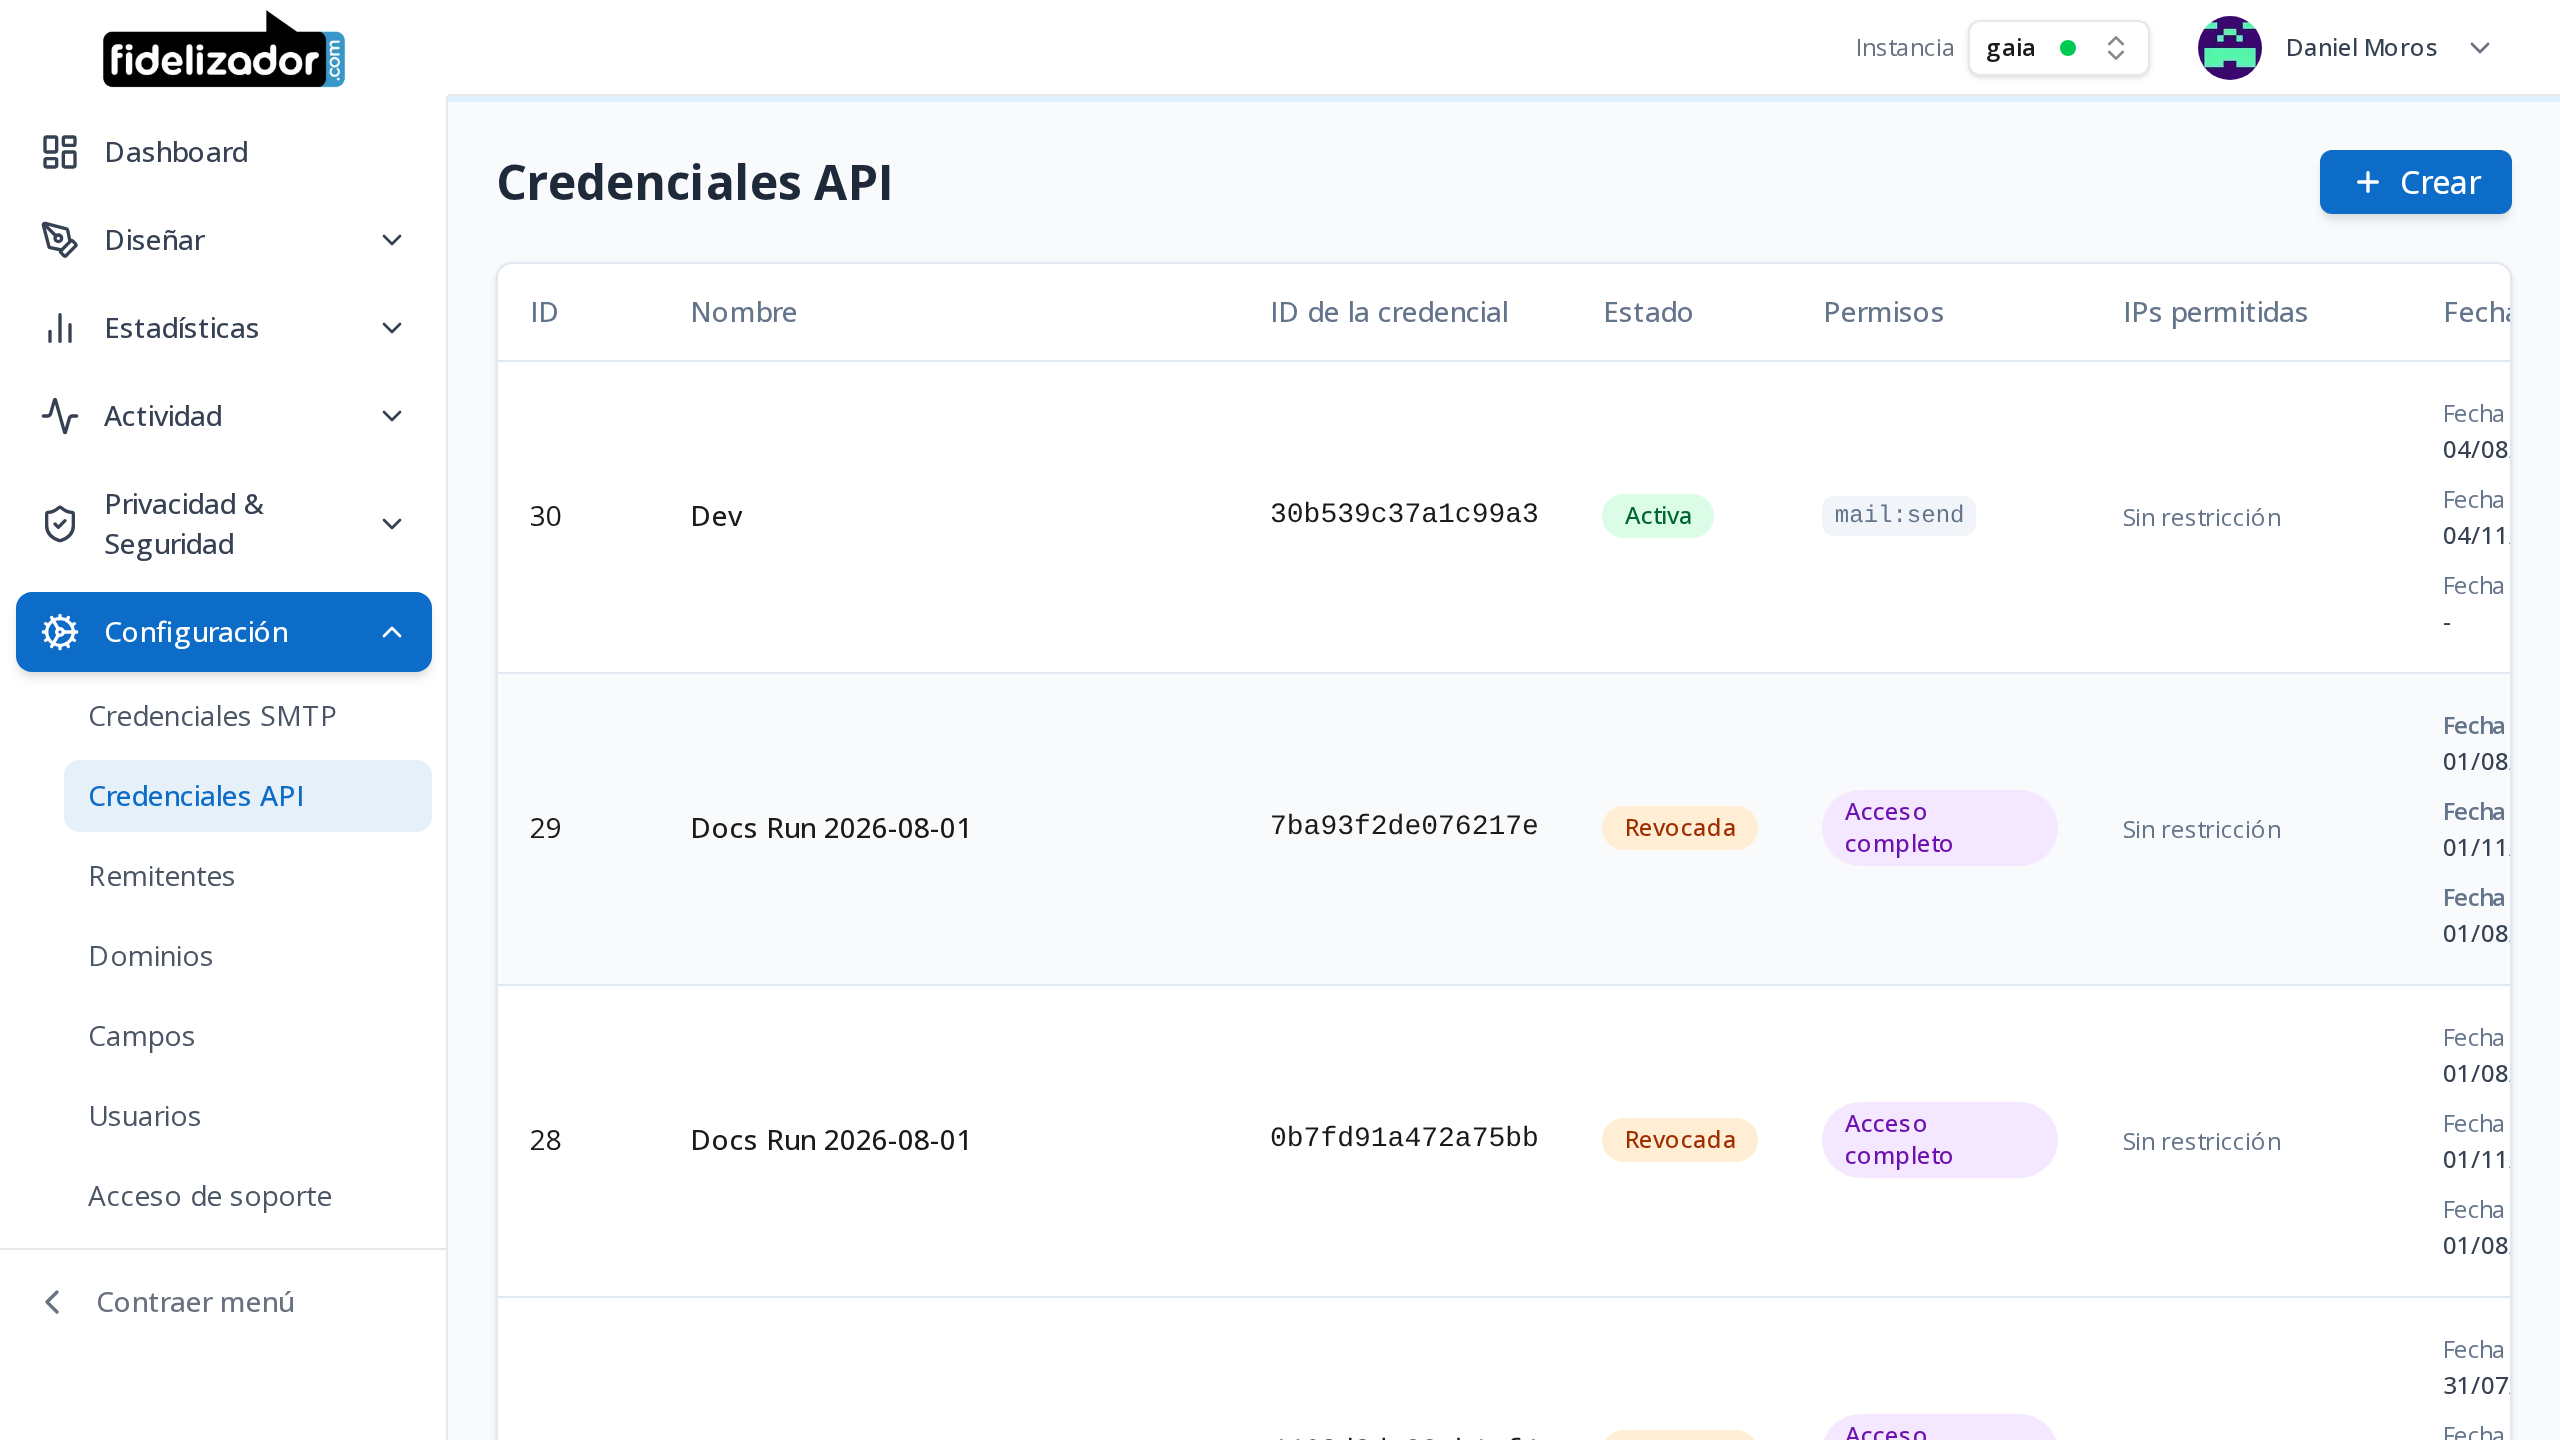
Task: Click the Nombre column header
Action: coord(743,312)
